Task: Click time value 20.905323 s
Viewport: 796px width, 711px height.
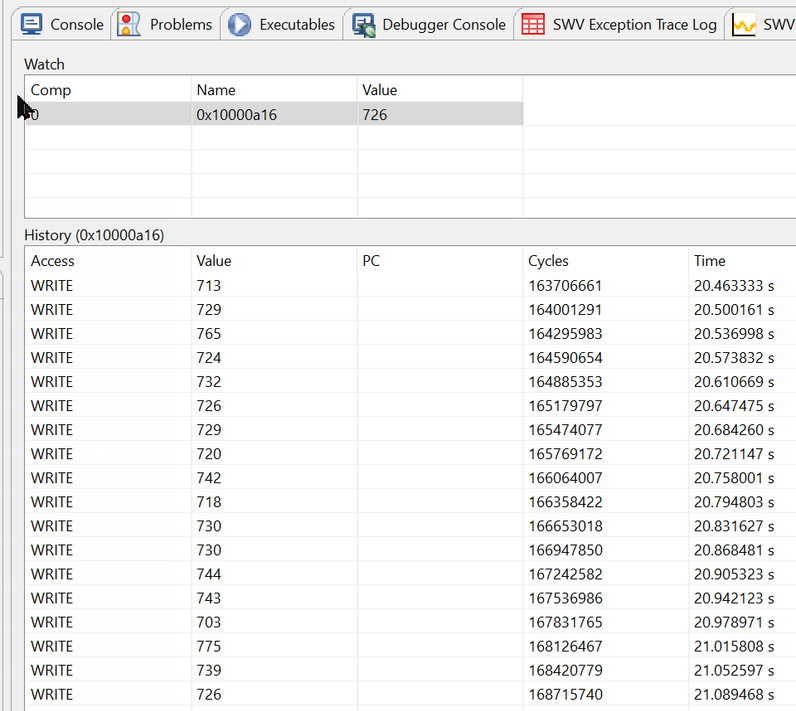Action: point(734,574)
